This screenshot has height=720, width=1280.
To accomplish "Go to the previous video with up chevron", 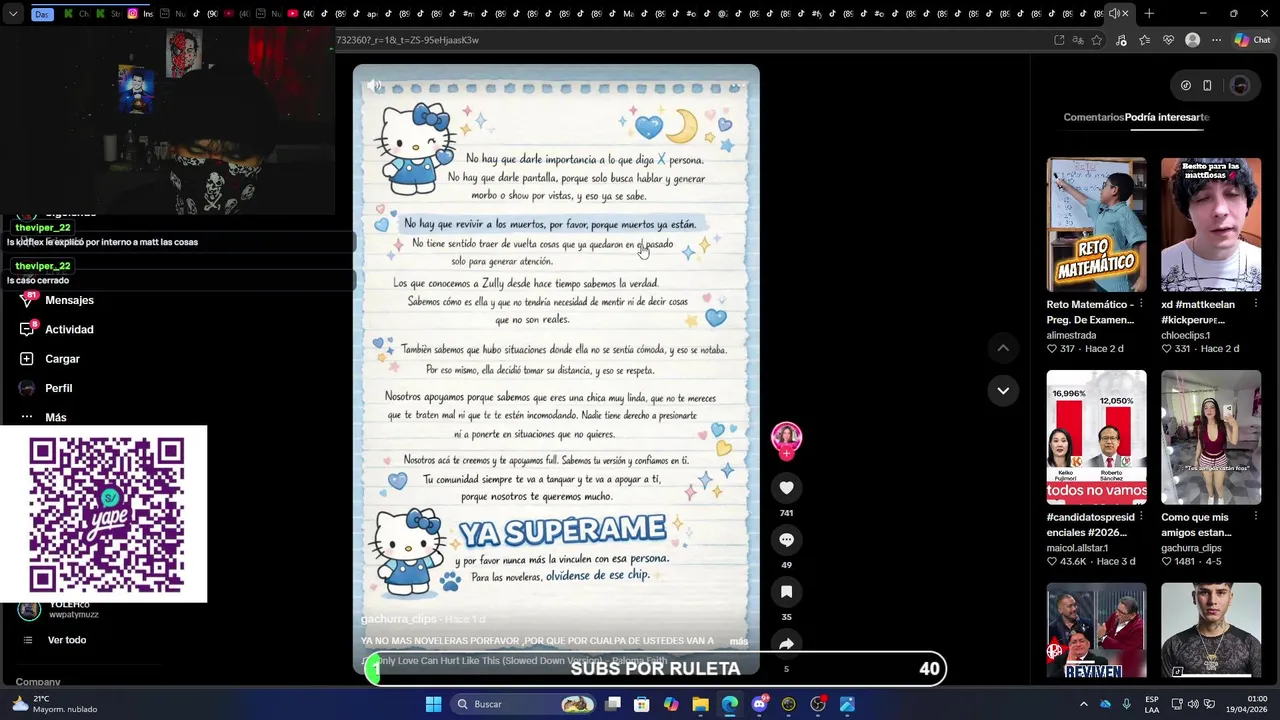I will (x=1003, y=348).
